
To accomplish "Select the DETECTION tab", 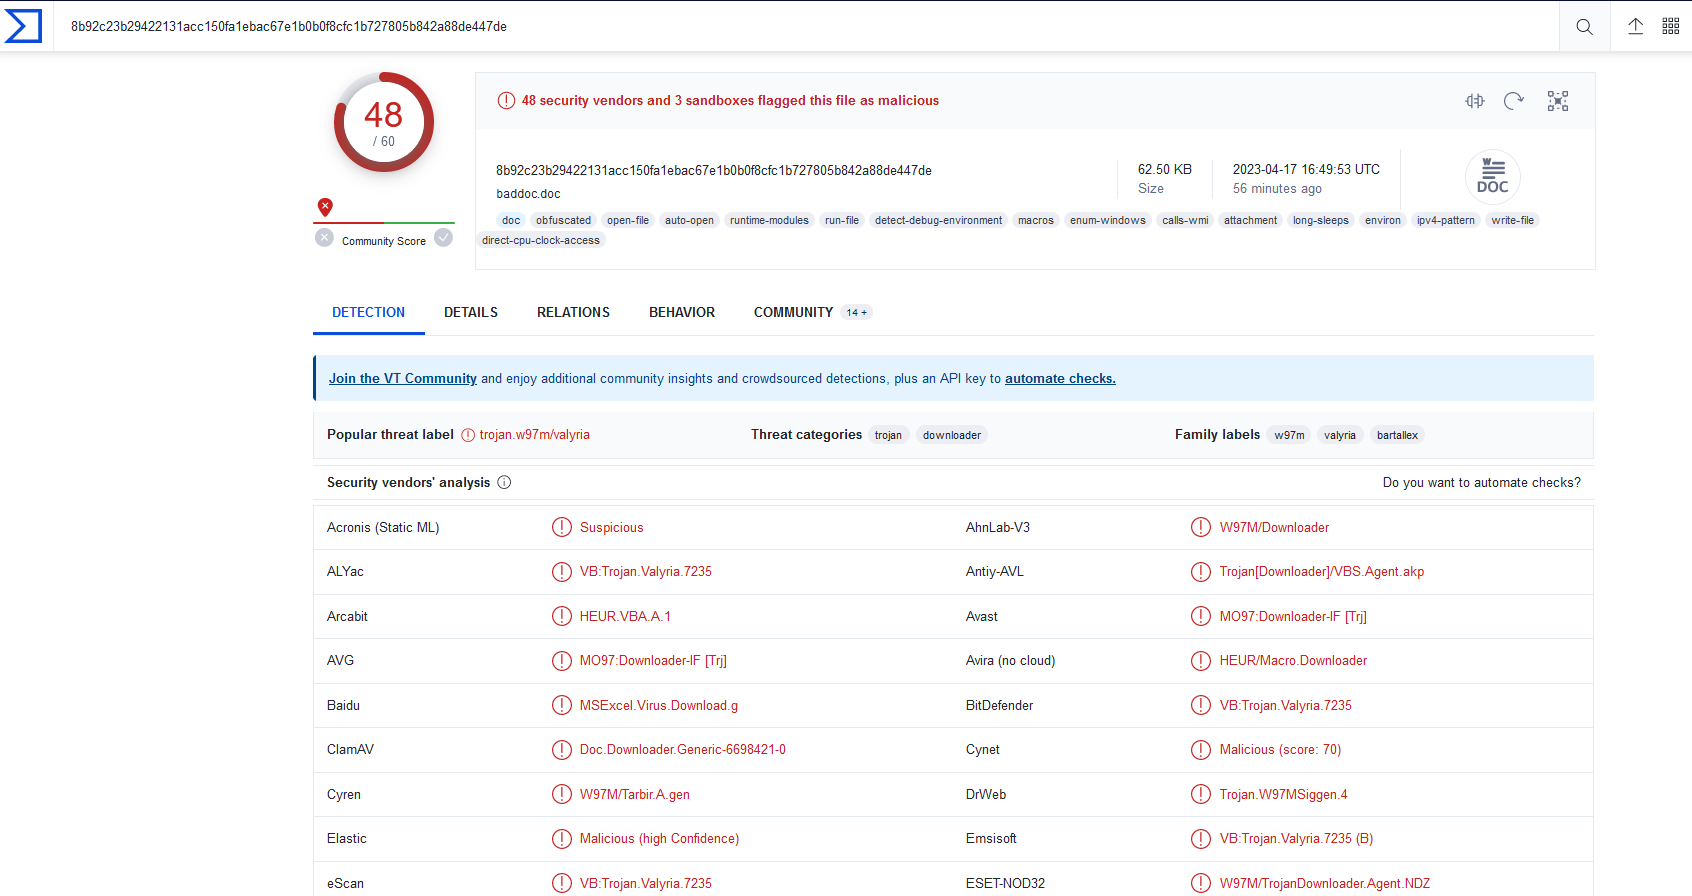I will [368, 312].
